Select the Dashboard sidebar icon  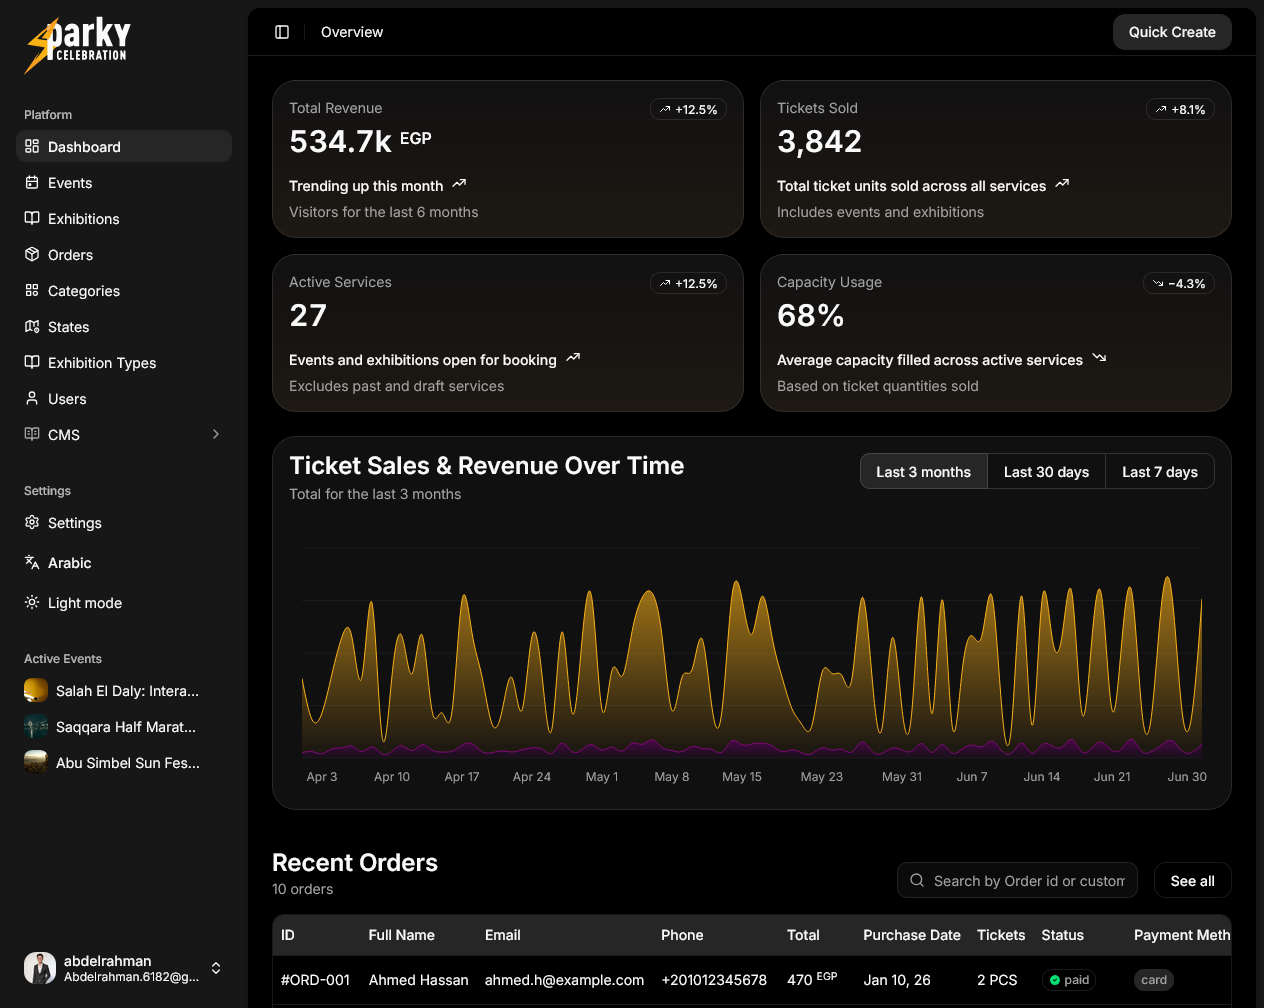tap(30, 146)
